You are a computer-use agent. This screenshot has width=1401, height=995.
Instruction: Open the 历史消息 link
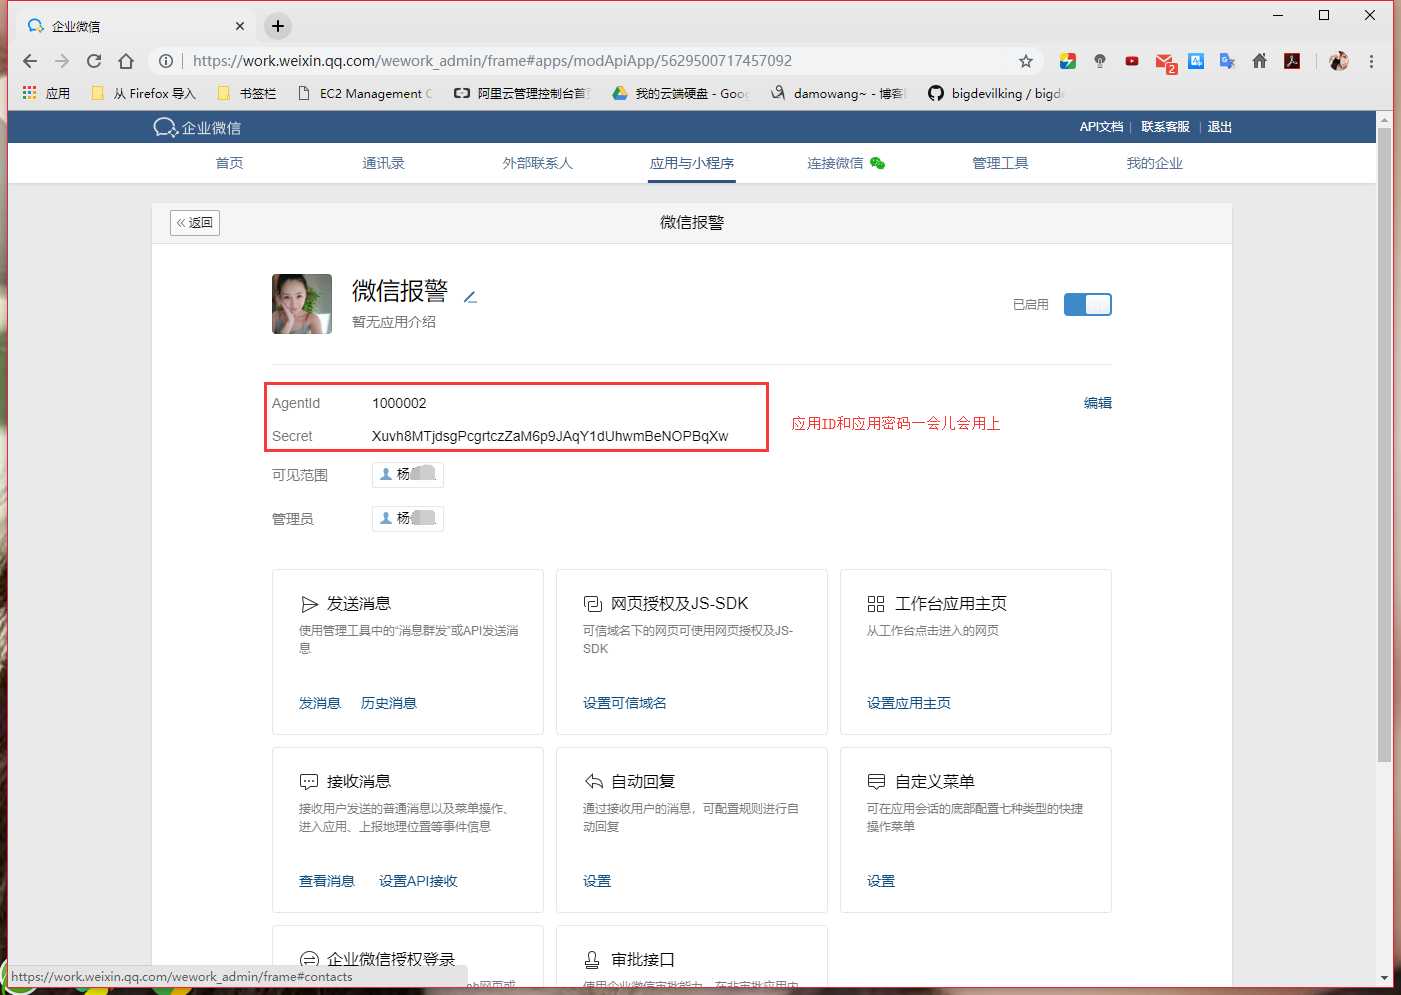tap(389, 703)
